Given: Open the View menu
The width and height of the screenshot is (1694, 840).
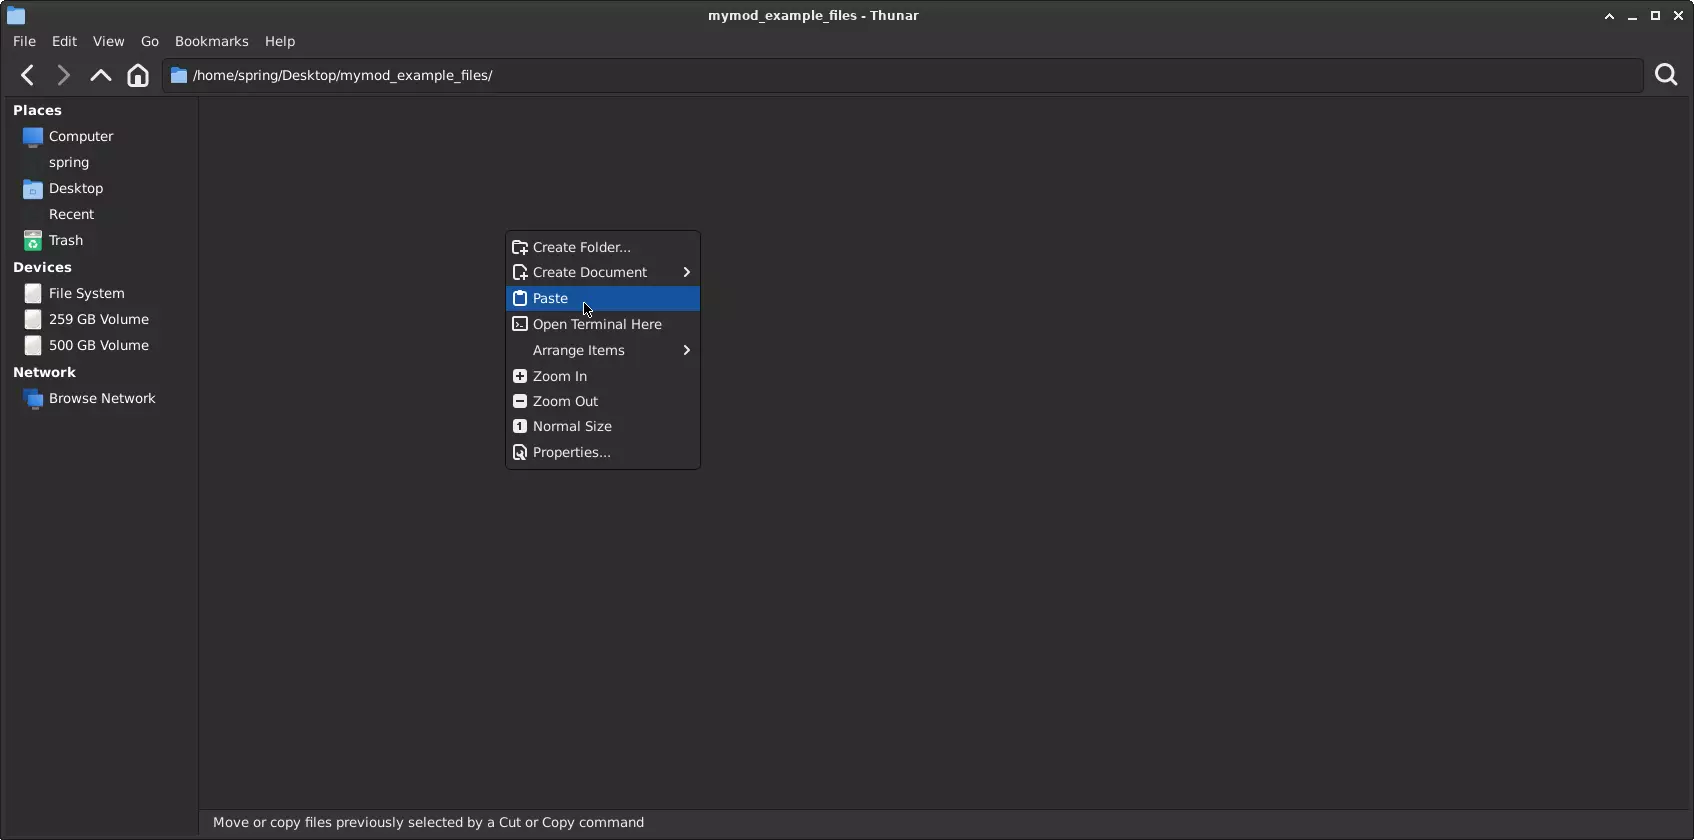Looking at the screenshot, I should [108, 41].
